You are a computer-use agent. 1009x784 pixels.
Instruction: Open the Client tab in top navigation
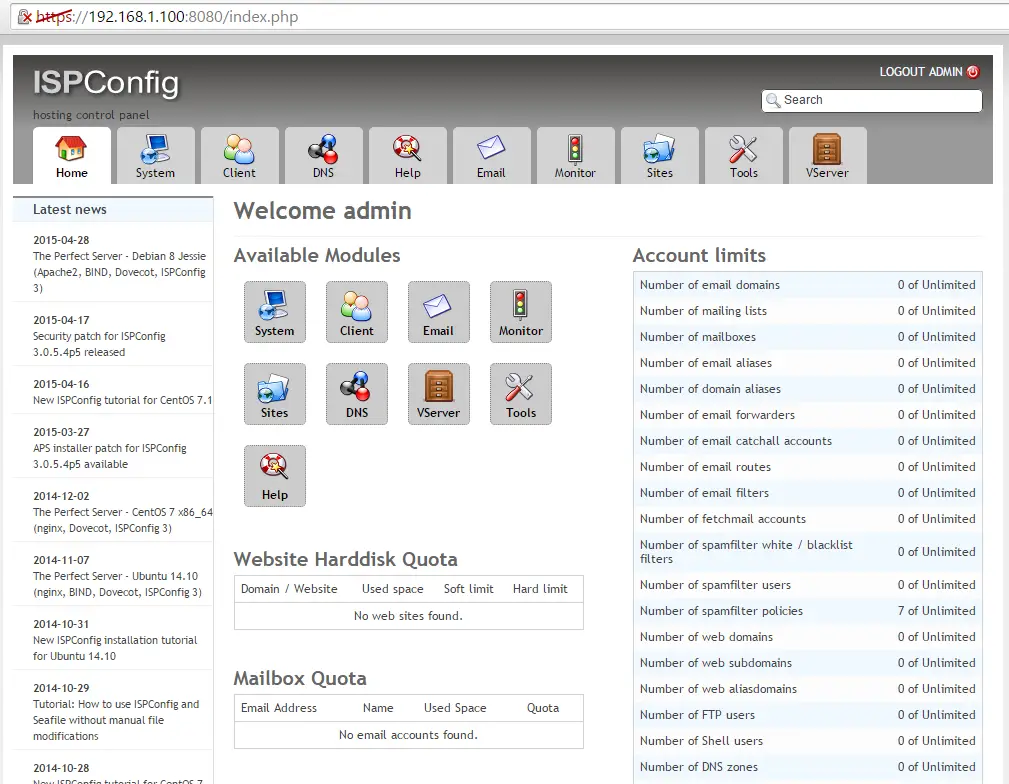point(239,156)
